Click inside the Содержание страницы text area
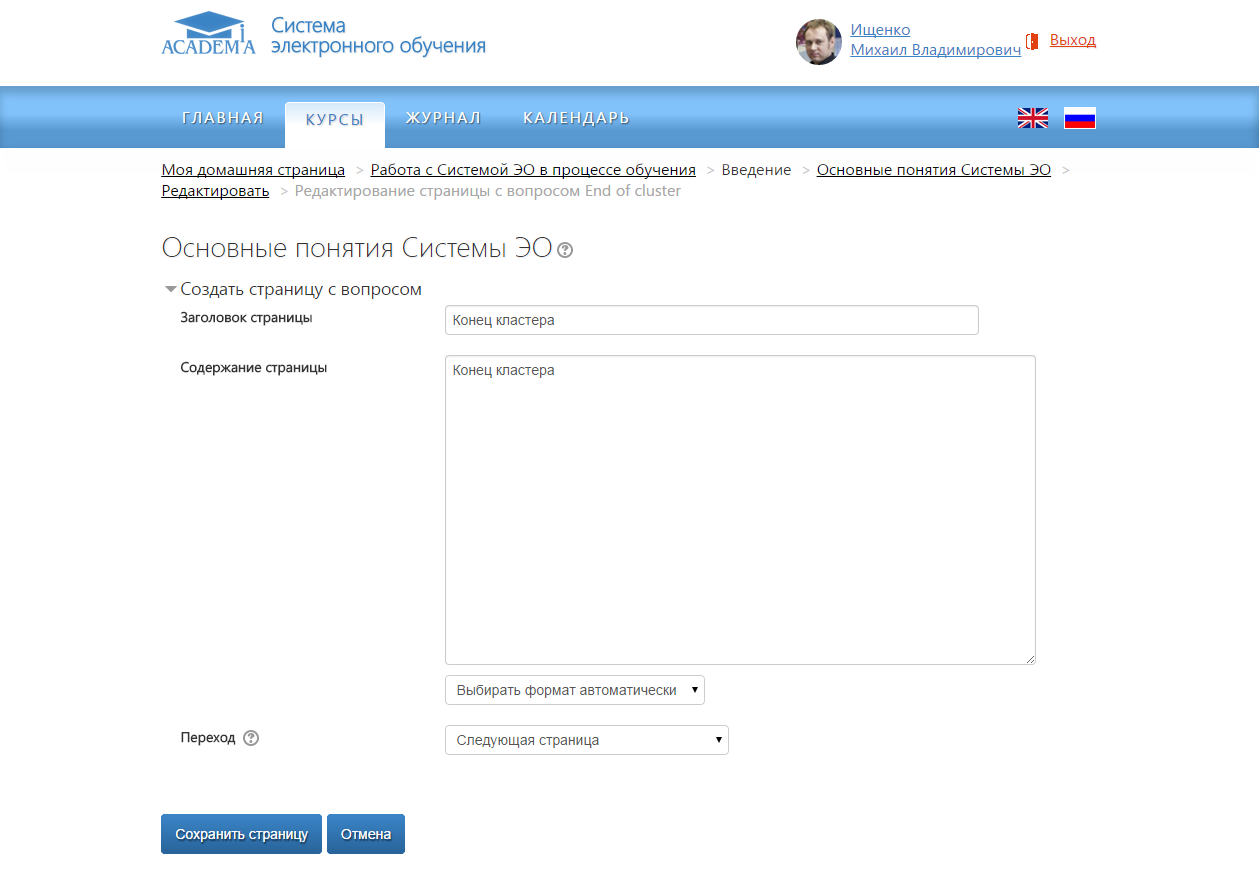 739,510
